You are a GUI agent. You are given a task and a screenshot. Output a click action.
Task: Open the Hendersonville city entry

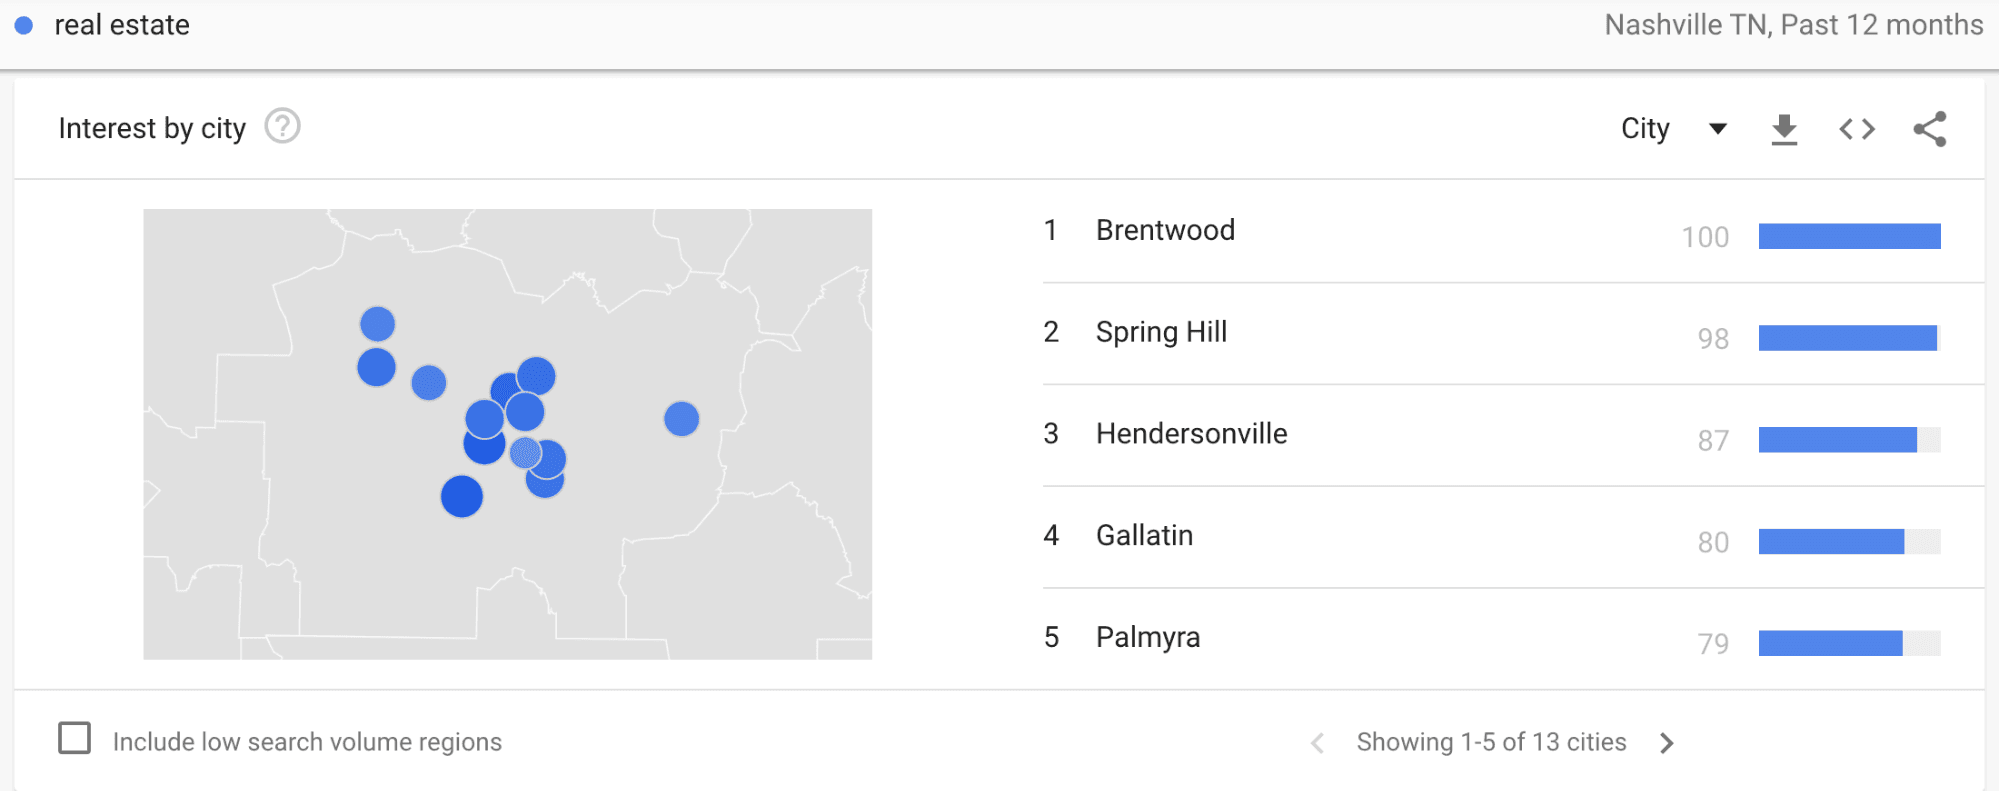click(1191, 434)
